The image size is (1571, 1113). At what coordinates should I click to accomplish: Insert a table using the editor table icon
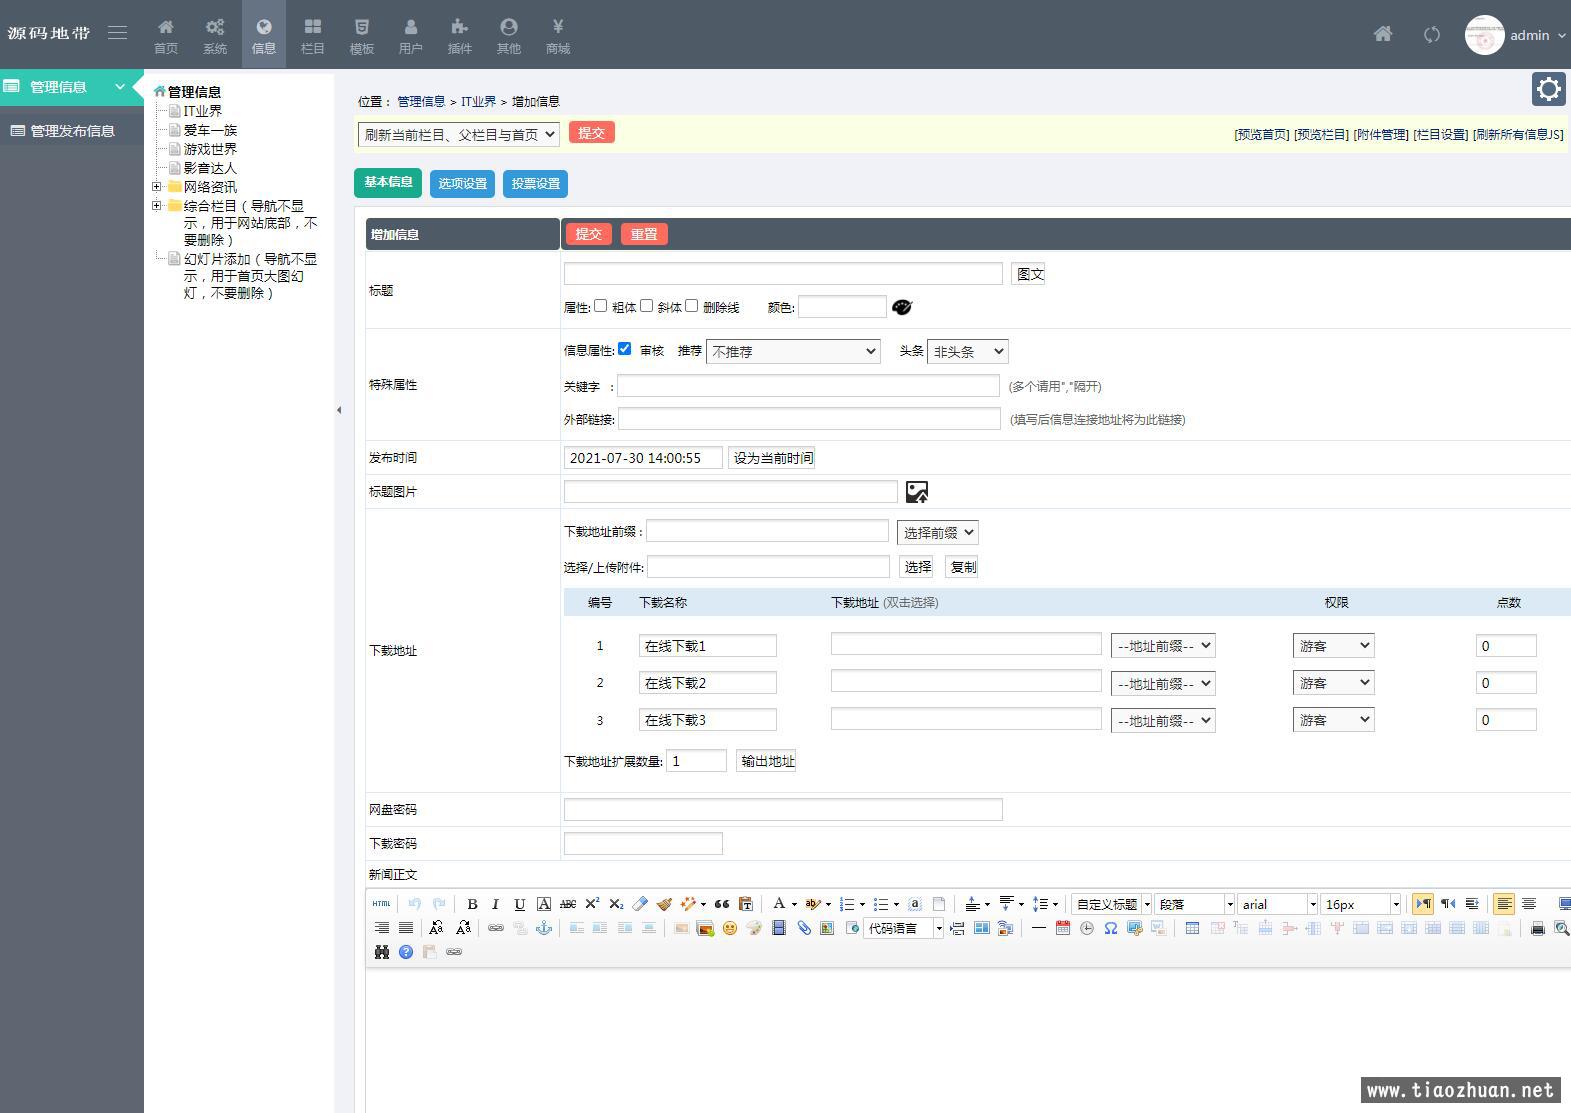(1192, 928)
